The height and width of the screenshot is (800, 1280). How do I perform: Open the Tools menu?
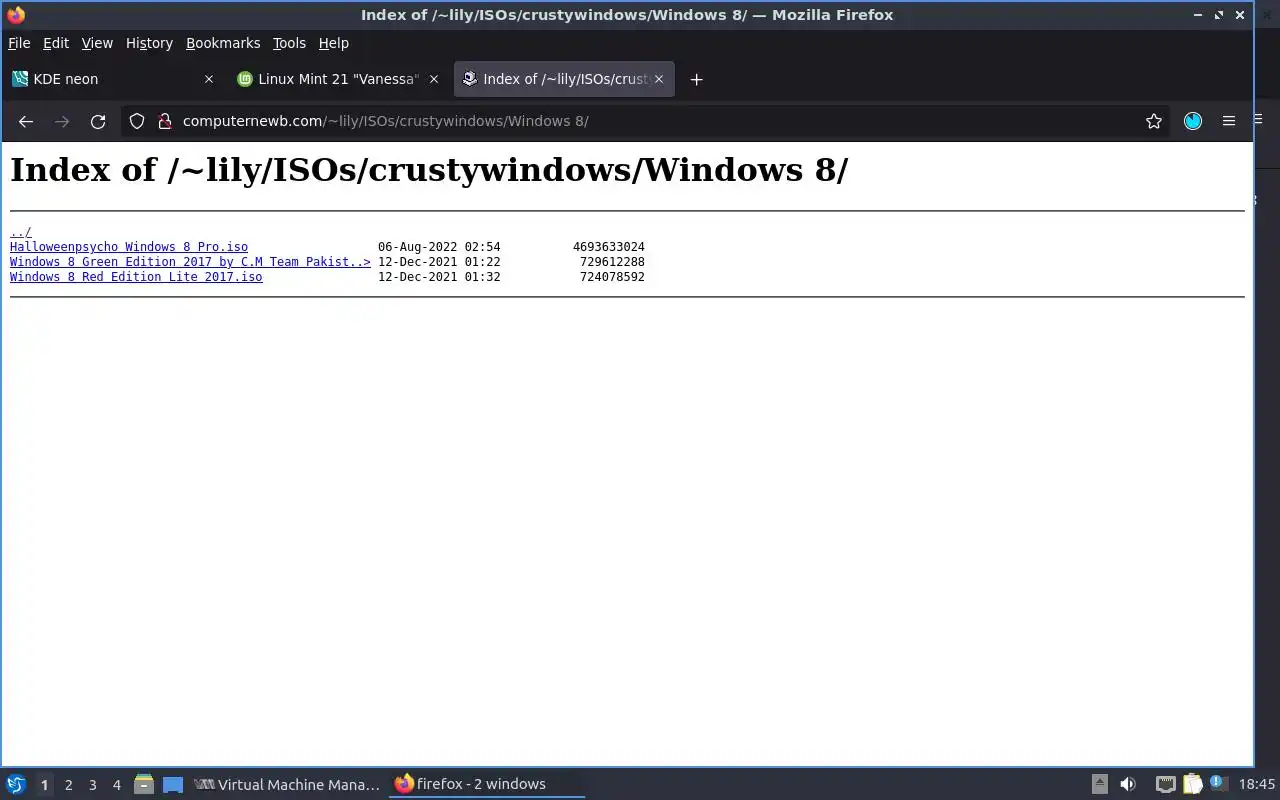pyautogui.click(x=289, y=43)
